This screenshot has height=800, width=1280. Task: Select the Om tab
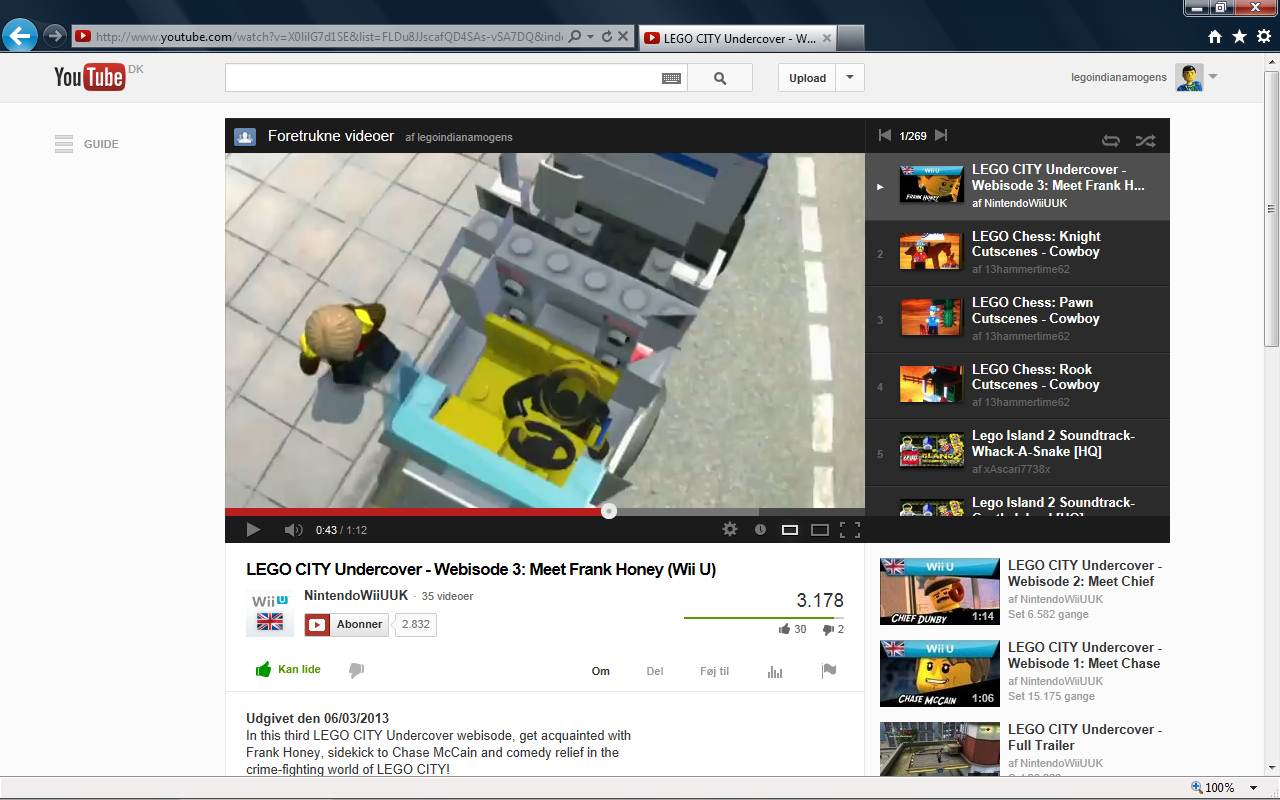click(x=601, y=671)
